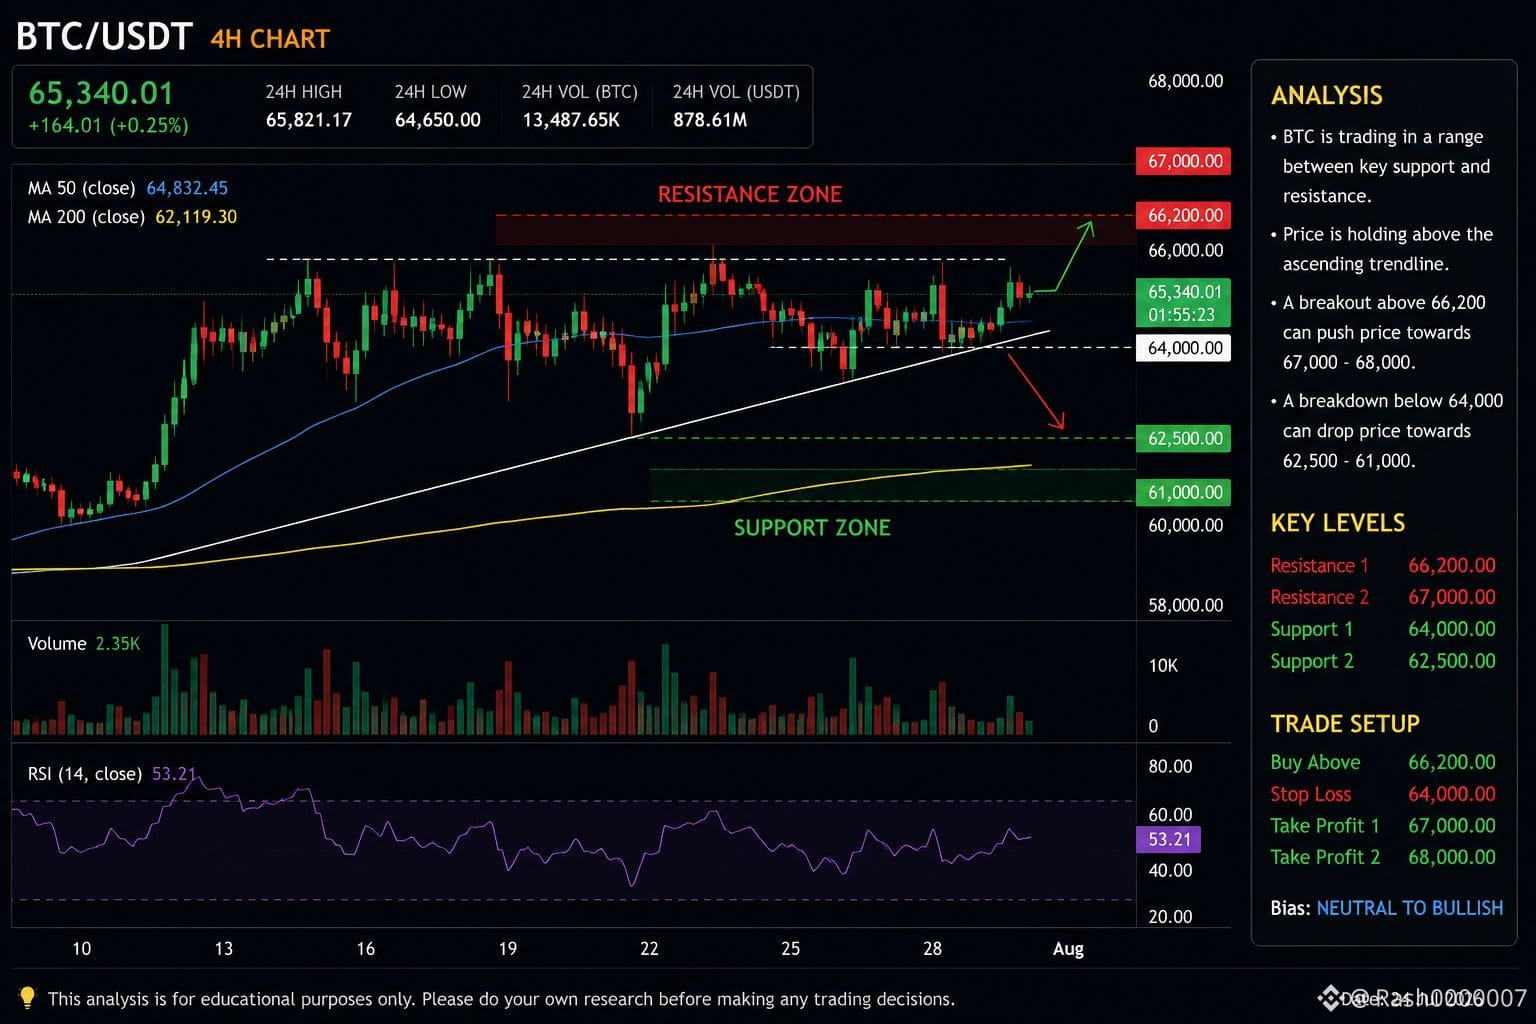Image resolution: width=1536 pixels, height=1024 pixels.
Task: Click the date label 25 on the time axis
Action: [x=790, y=949]
